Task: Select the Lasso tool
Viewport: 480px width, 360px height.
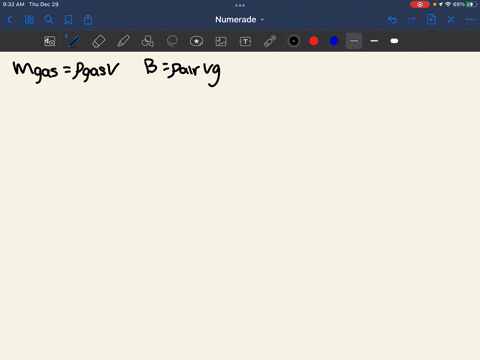Action: tap(172, 41)
